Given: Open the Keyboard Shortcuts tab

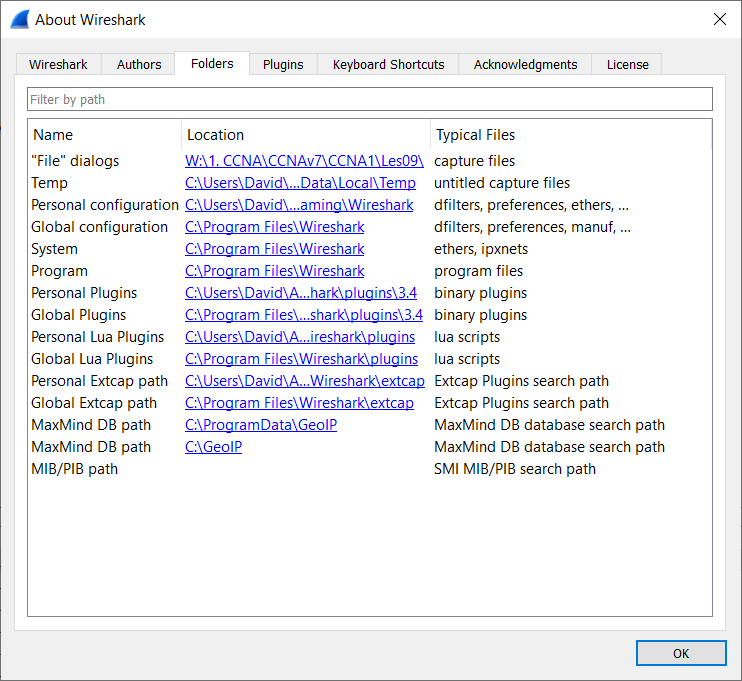Looking at the screenshot, I should coord(388,64).
